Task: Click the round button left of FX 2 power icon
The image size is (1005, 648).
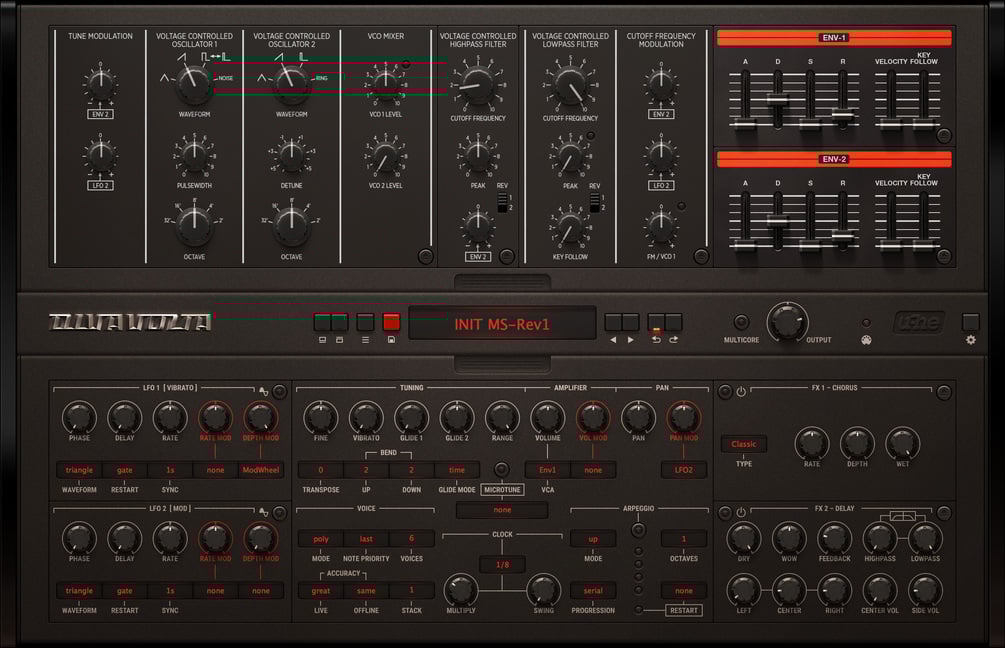Action: click(725, 512)
